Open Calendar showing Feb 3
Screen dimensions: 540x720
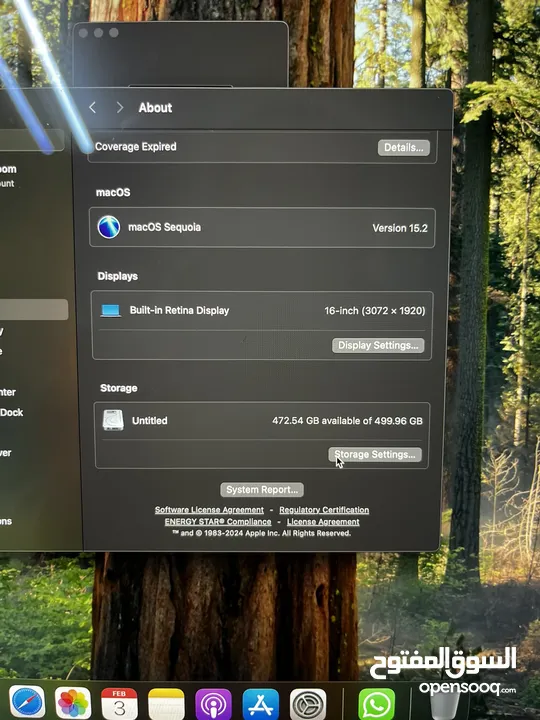point(119,703)
